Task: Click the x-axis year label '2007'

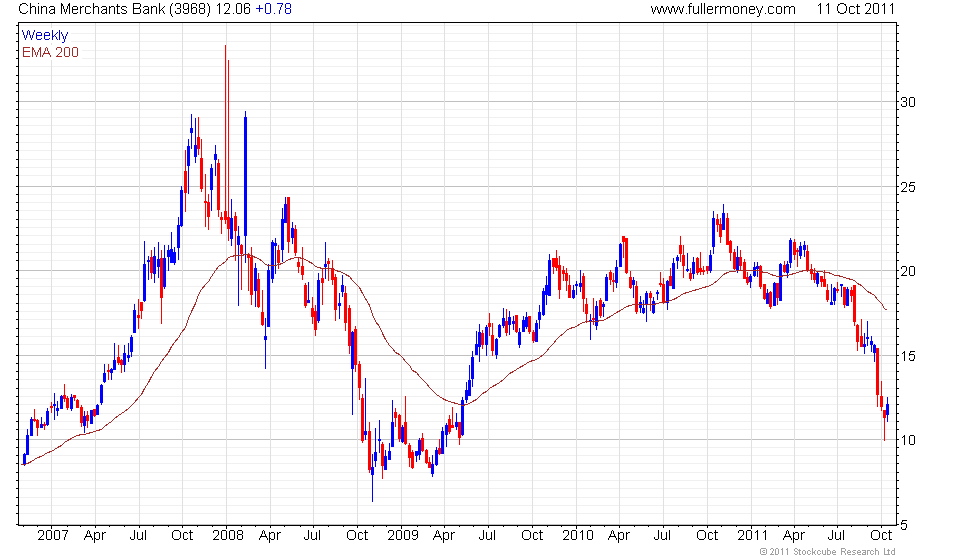Action: (x=52, y=536)
